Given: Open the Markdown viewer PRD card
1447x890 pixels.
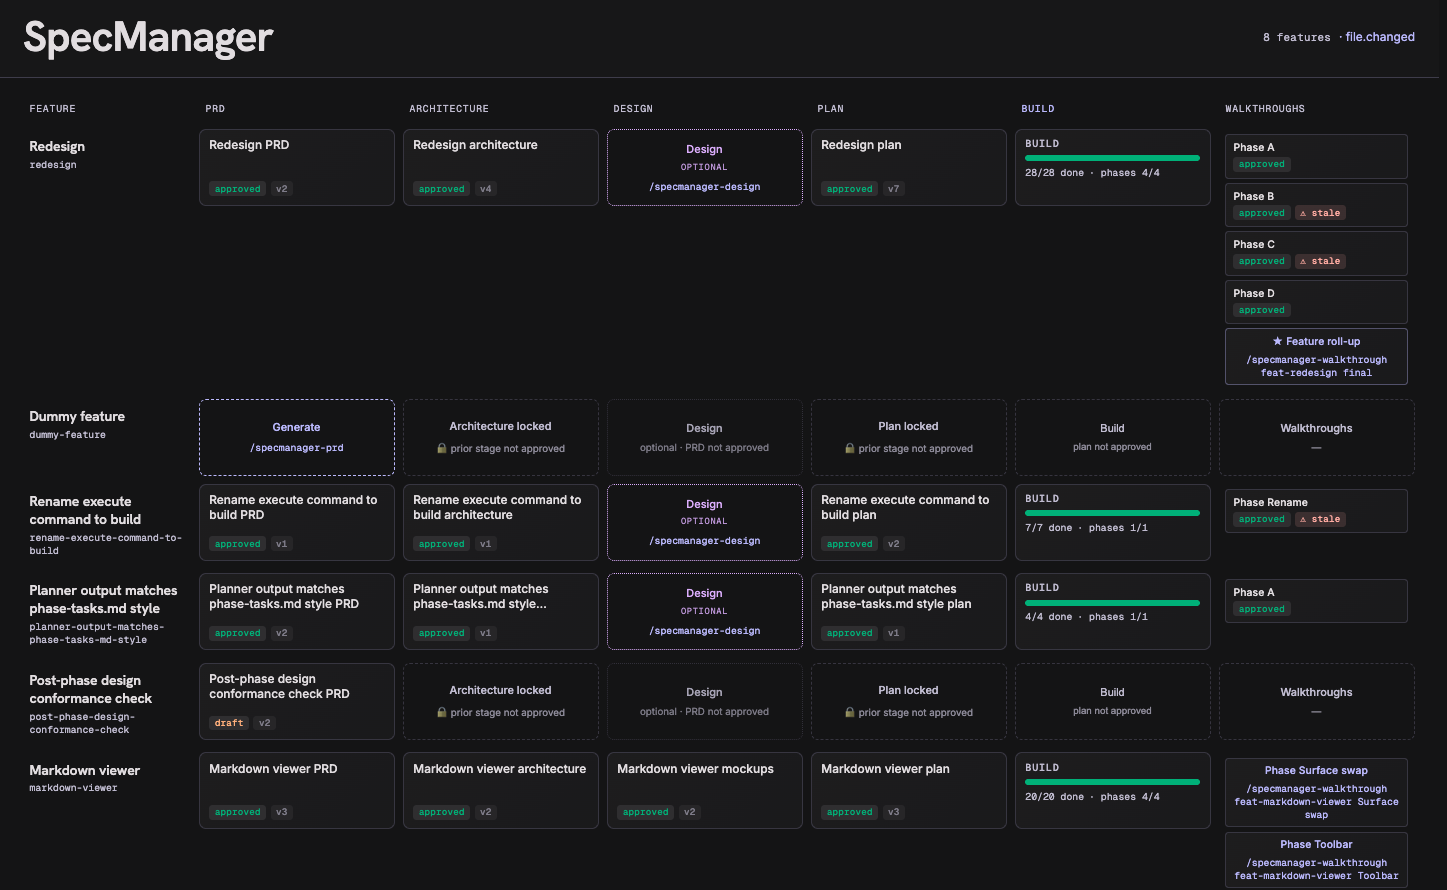Looking at the screenshot, I should (x=297, y=790).
